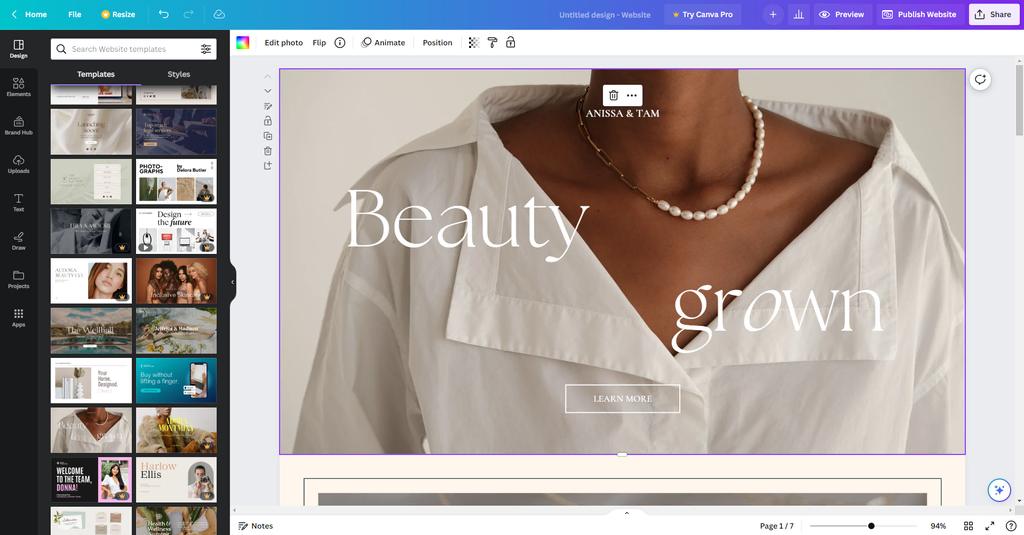The image size is (1024, 535).
Task: Add a new page from side controls
Action: (268, 166)
